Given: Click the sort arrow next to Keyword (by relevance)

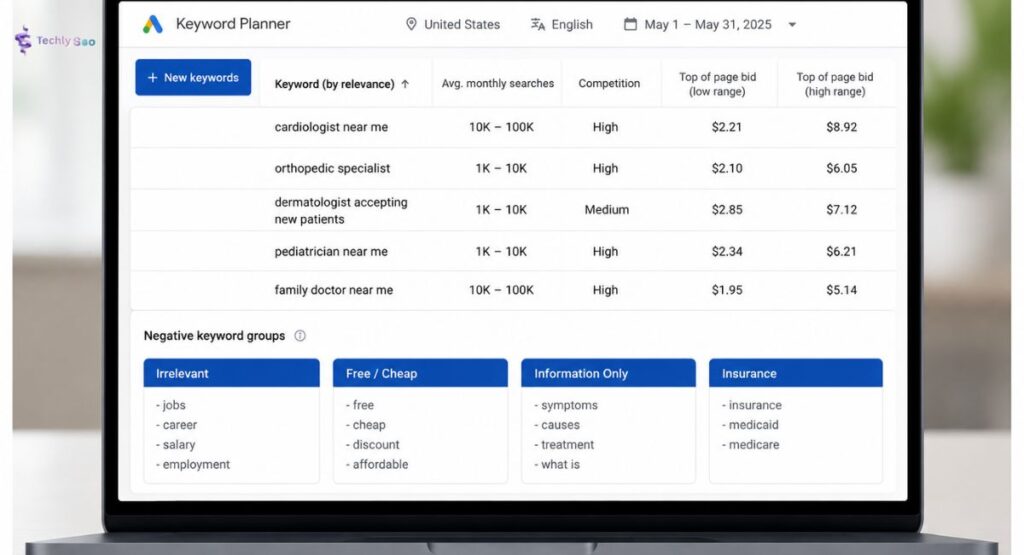Looking at the screenshot, I should [405, 84].
